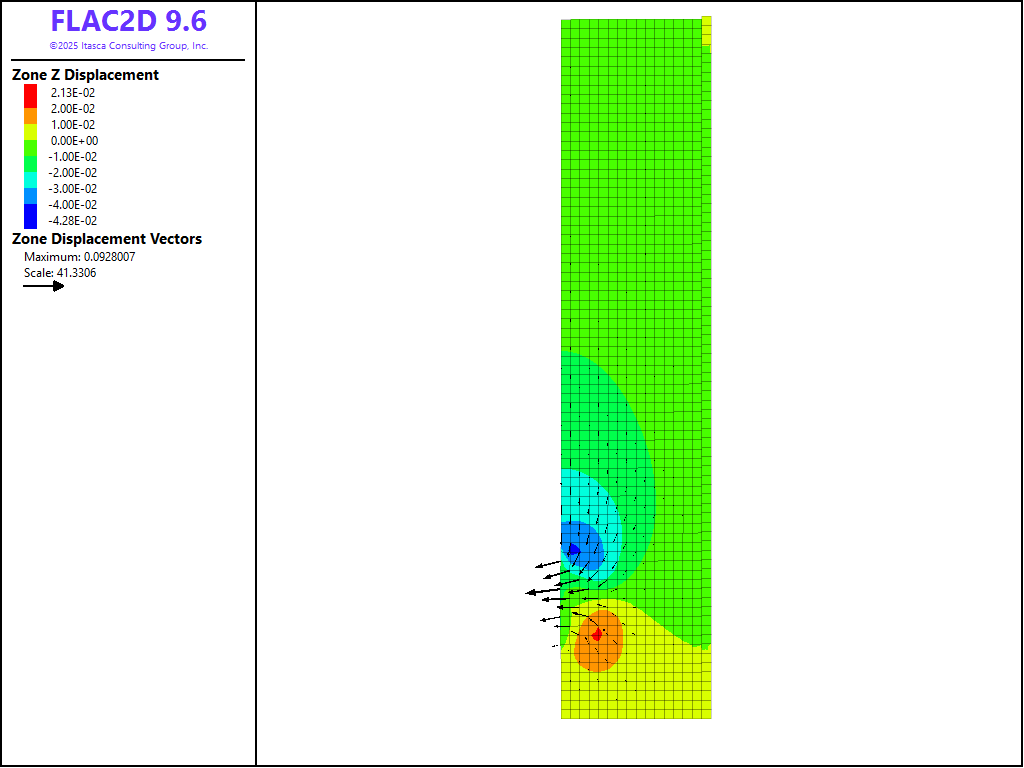1024x768 pixels.
Task: Select the Zone Displacement Vectors legend heading
Action: tap(107, 239)
